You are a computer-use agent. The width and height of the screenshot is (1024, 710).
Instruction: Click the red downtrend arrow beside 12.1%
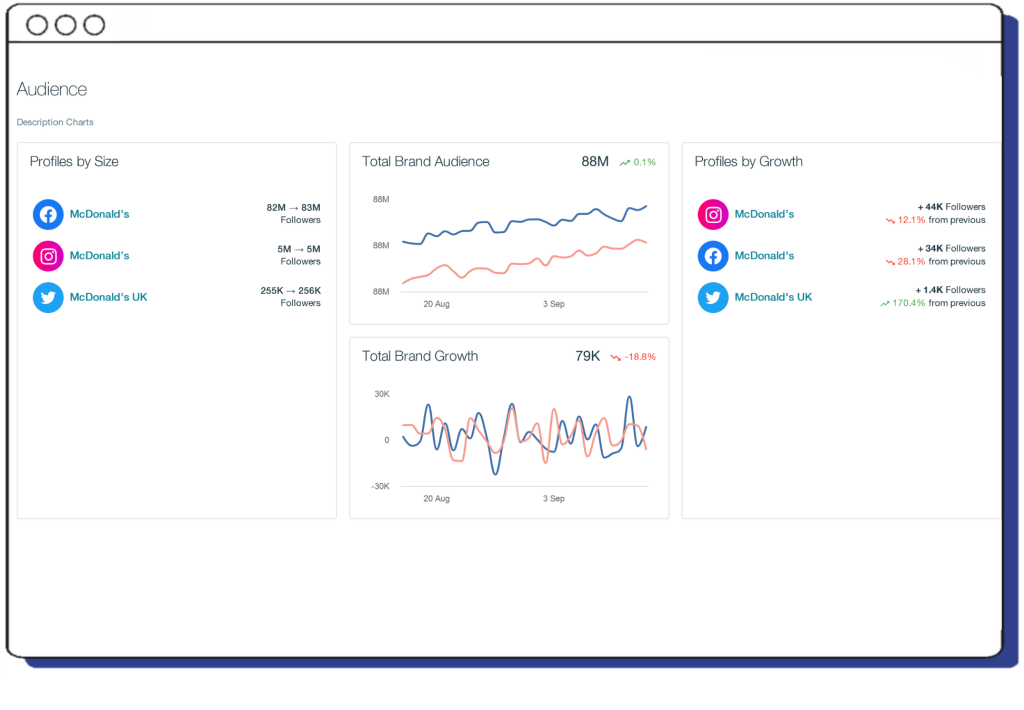pos(890,220)
